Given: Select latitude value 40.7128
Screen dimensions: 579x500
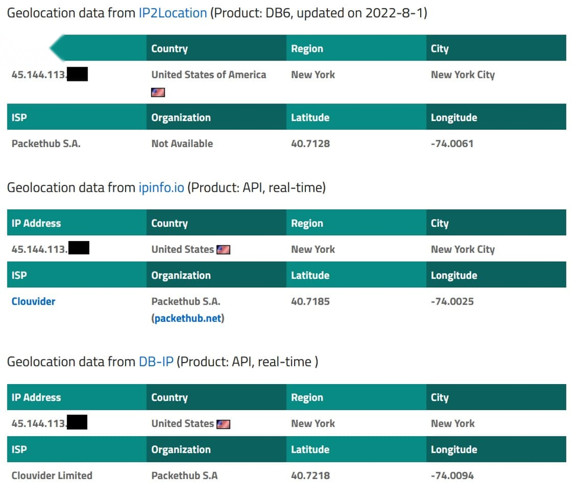Looking at the screenshot, I should pos(311,144).
